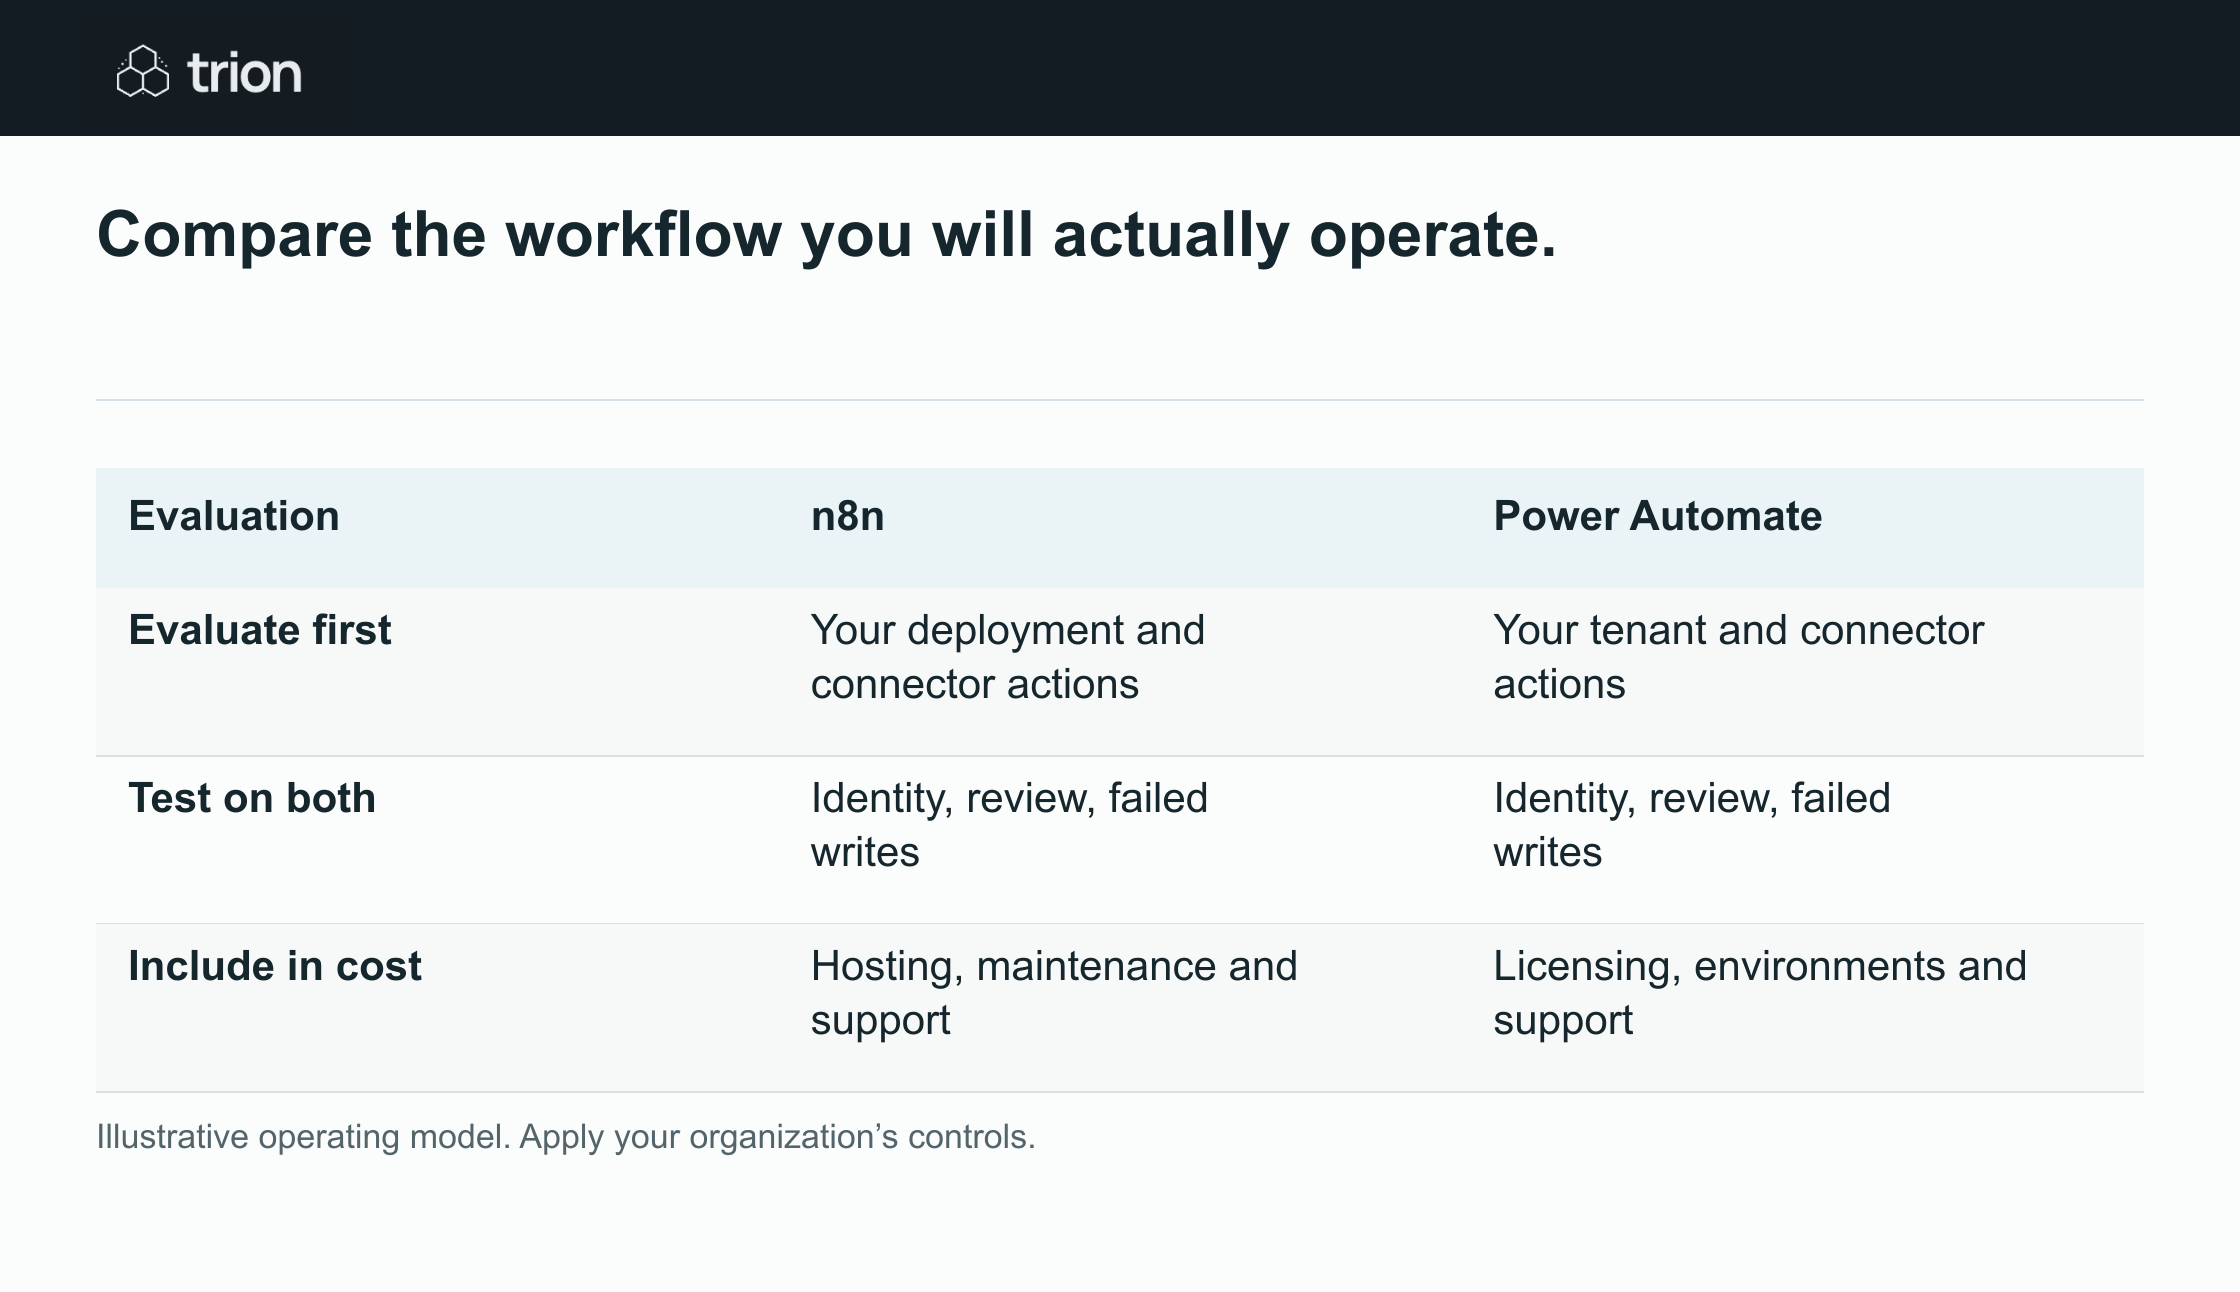2240x1292 pixels.
Task: Click the trion wordmark in header
Action: click(x=244, y=73)
